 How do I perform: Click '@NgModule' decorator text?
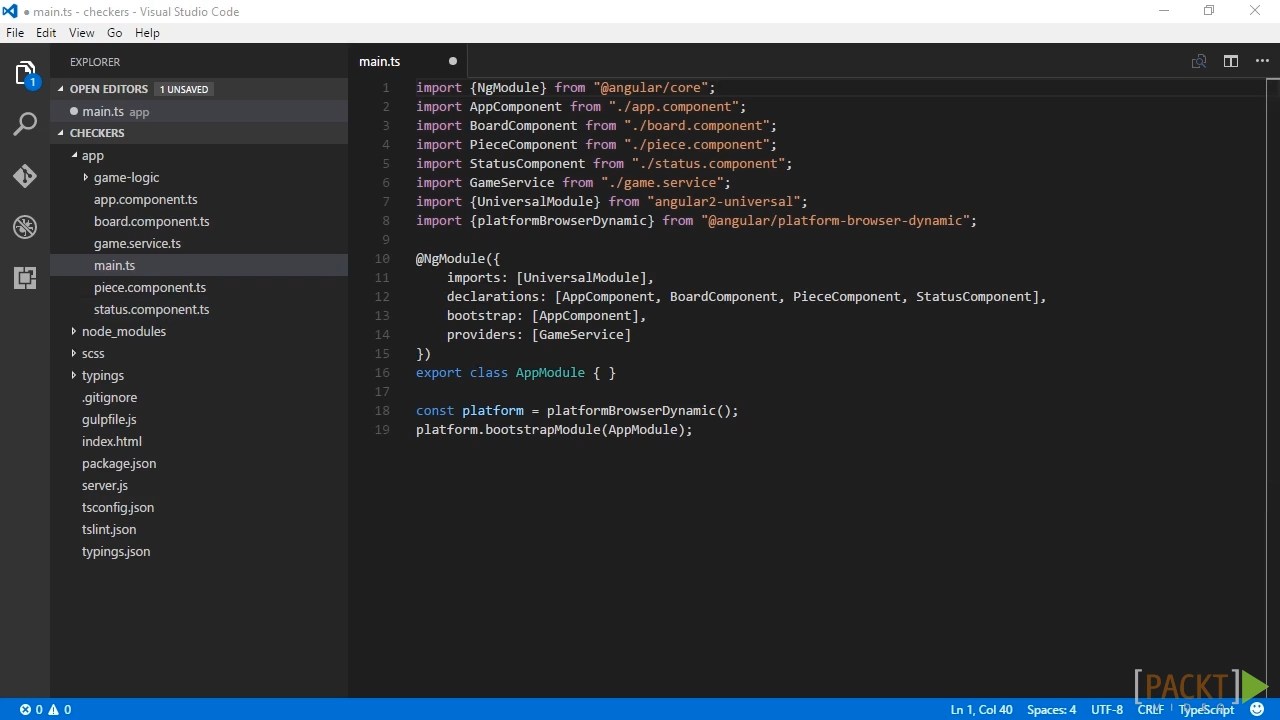click(x=450, y=258)
